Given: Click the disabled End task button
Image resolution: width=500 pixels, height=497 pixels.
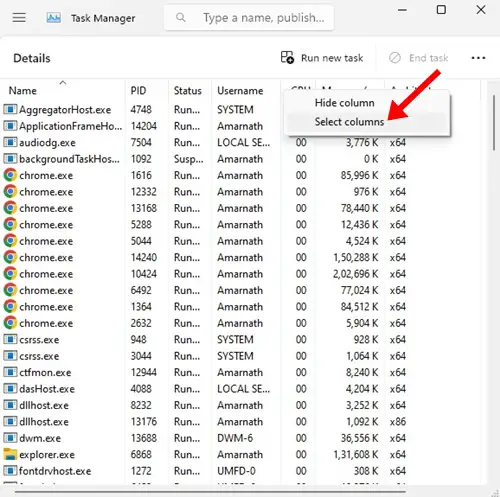Looking at the screenshot, I should coord(418,58).
